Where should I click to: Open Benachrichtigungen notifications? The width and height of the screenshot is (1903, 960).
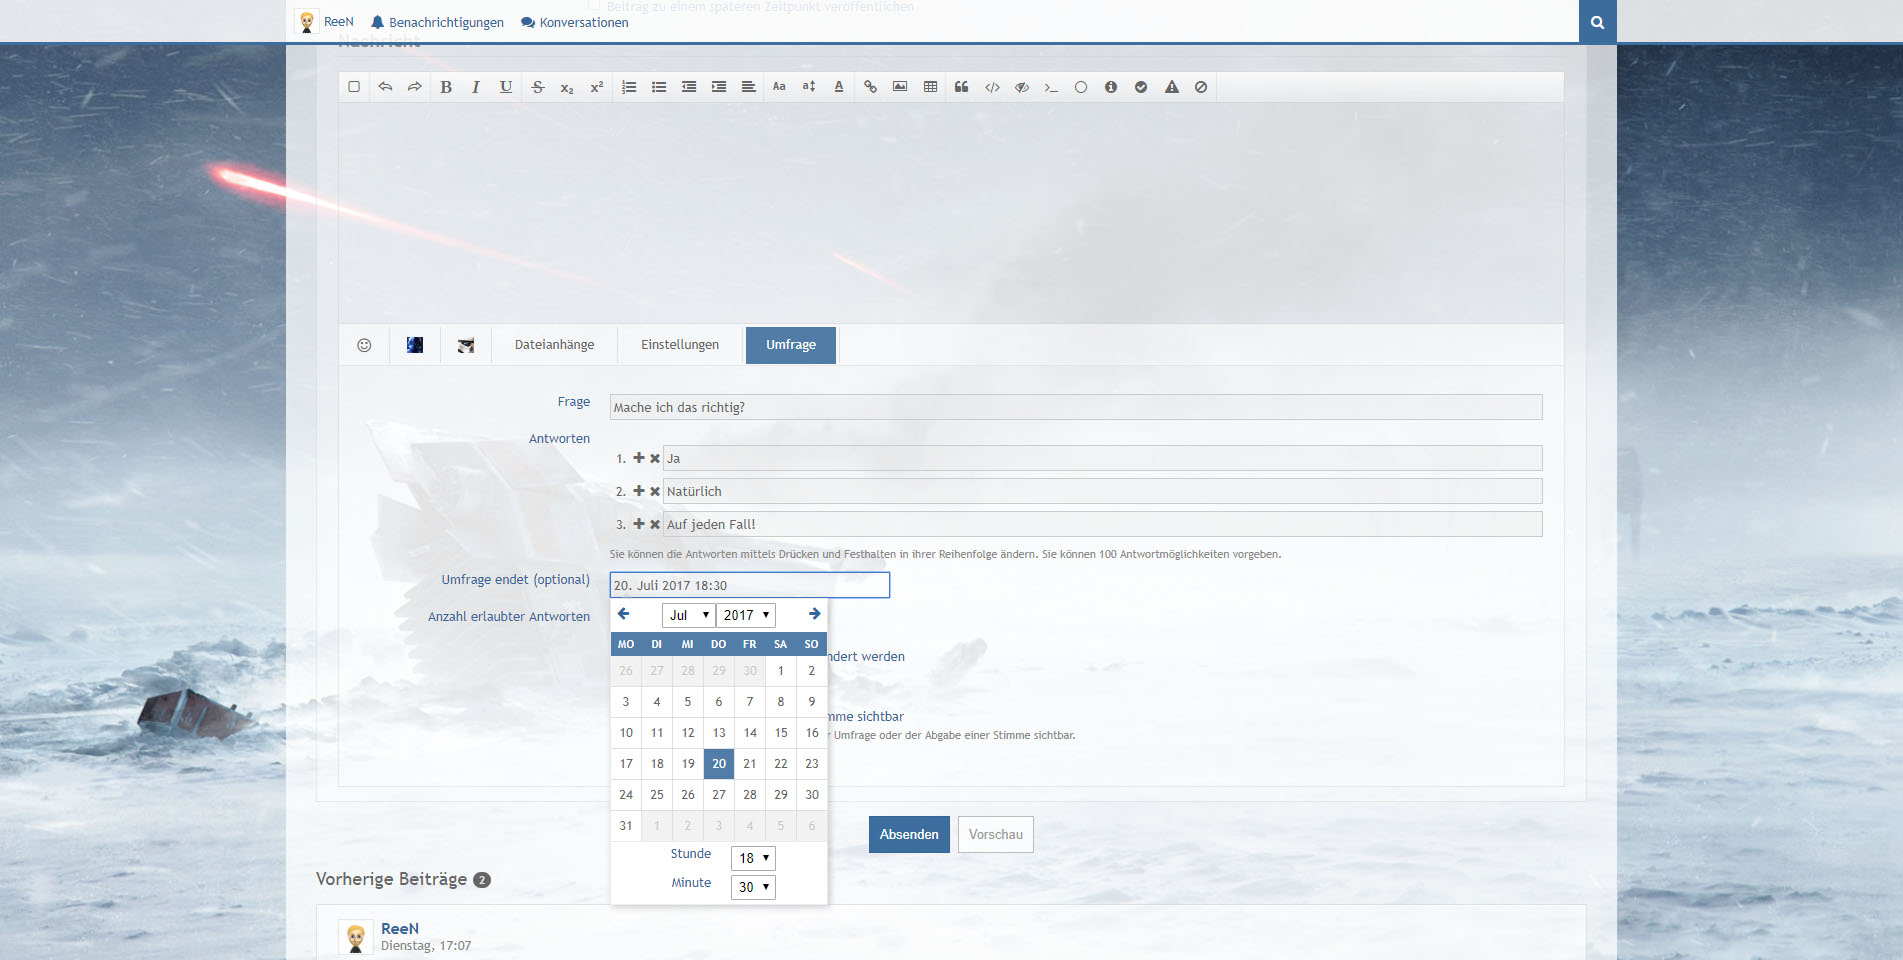coord(437,22)
